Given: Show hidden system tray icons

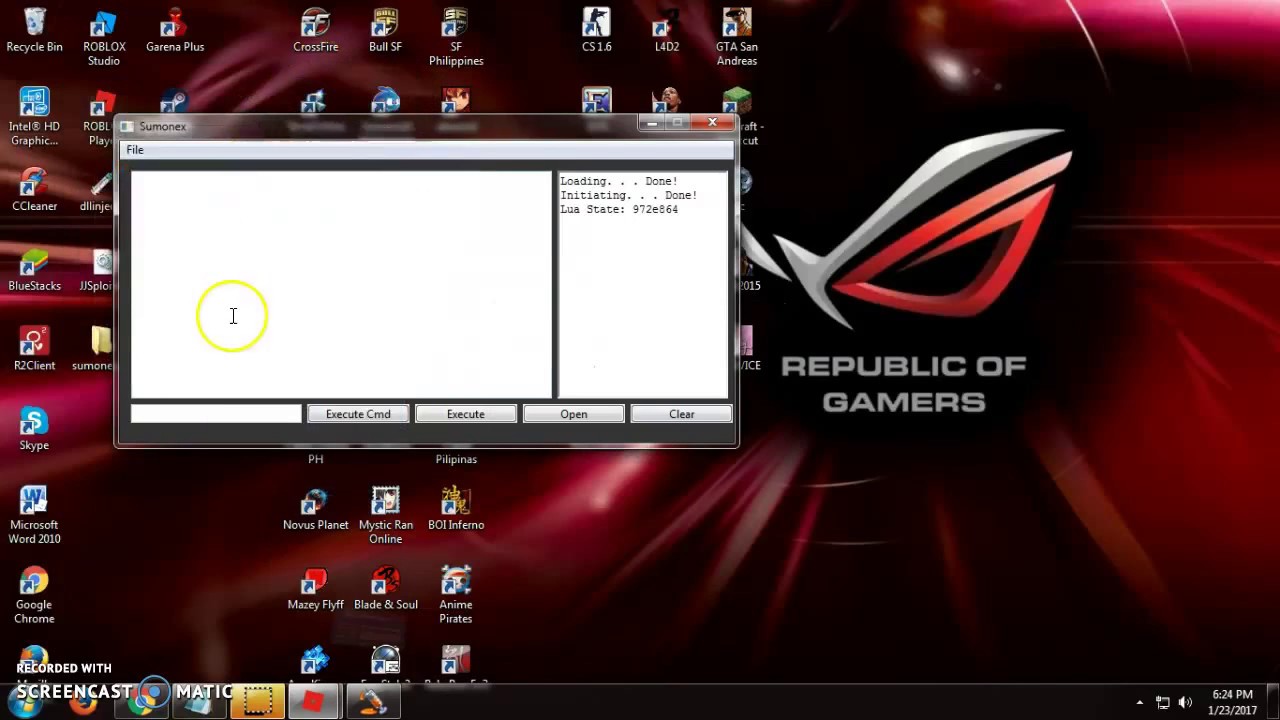Looking at the screenshot, I should pyautogui.click(x=1139, y=703).
